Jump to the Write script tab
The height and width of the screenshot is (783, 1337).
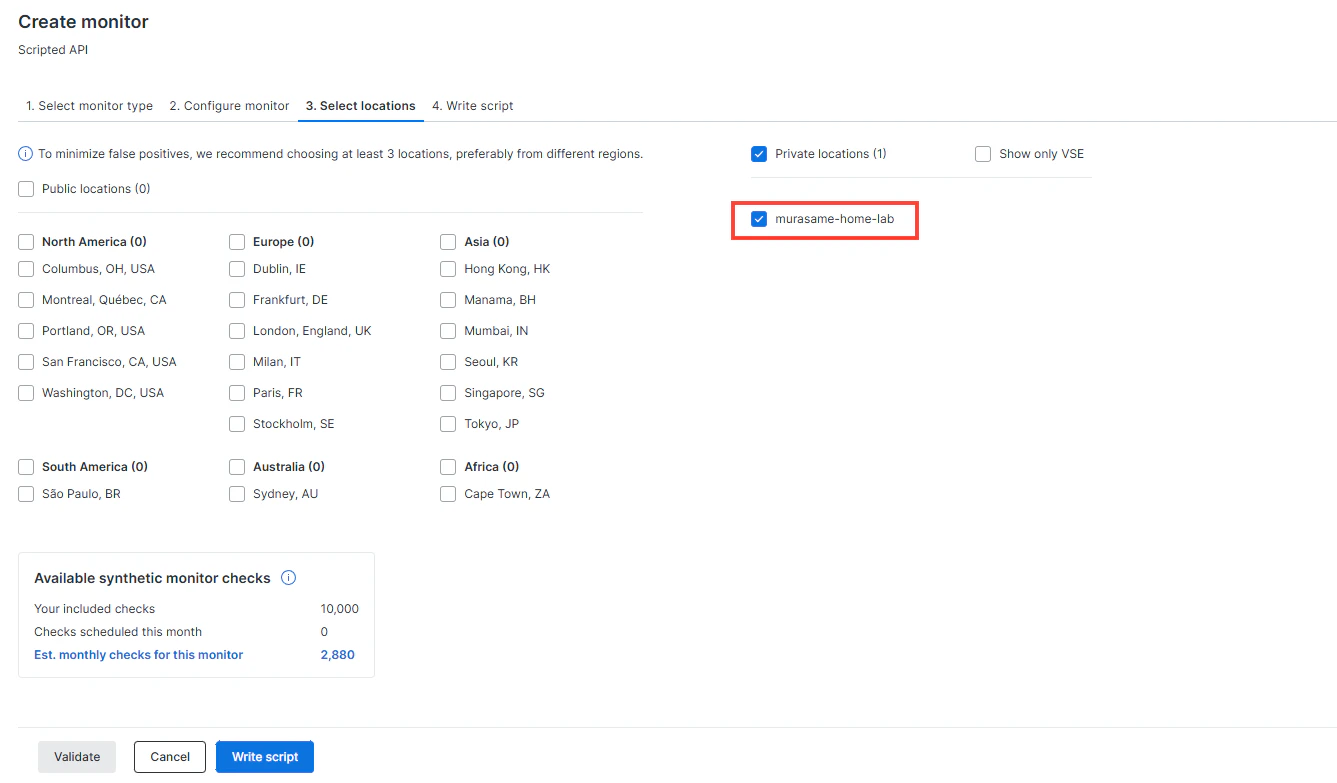pyautogui.click(x=473, y=106)
